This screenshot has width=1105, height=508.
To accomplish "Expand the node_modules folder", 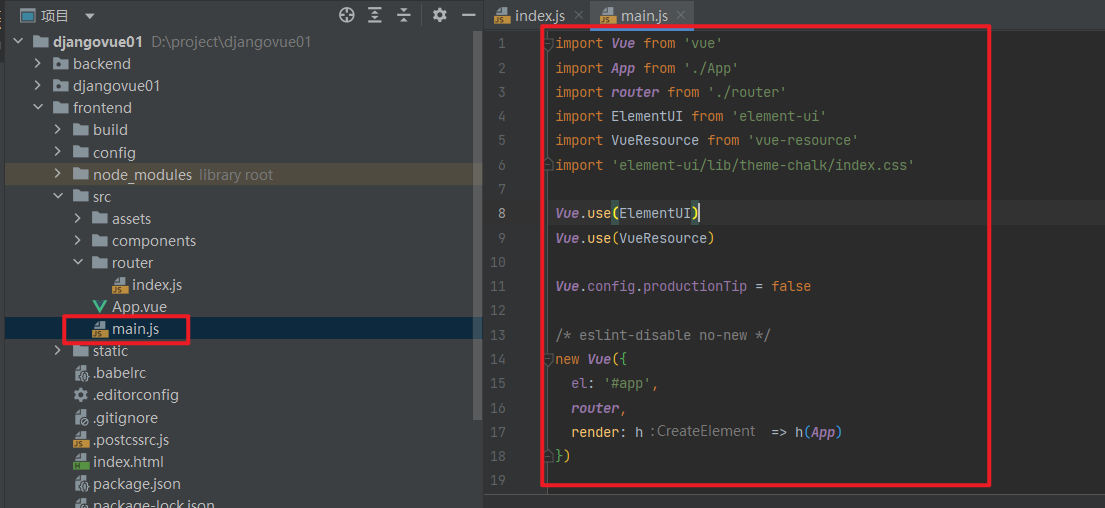I will pos(58,174).
